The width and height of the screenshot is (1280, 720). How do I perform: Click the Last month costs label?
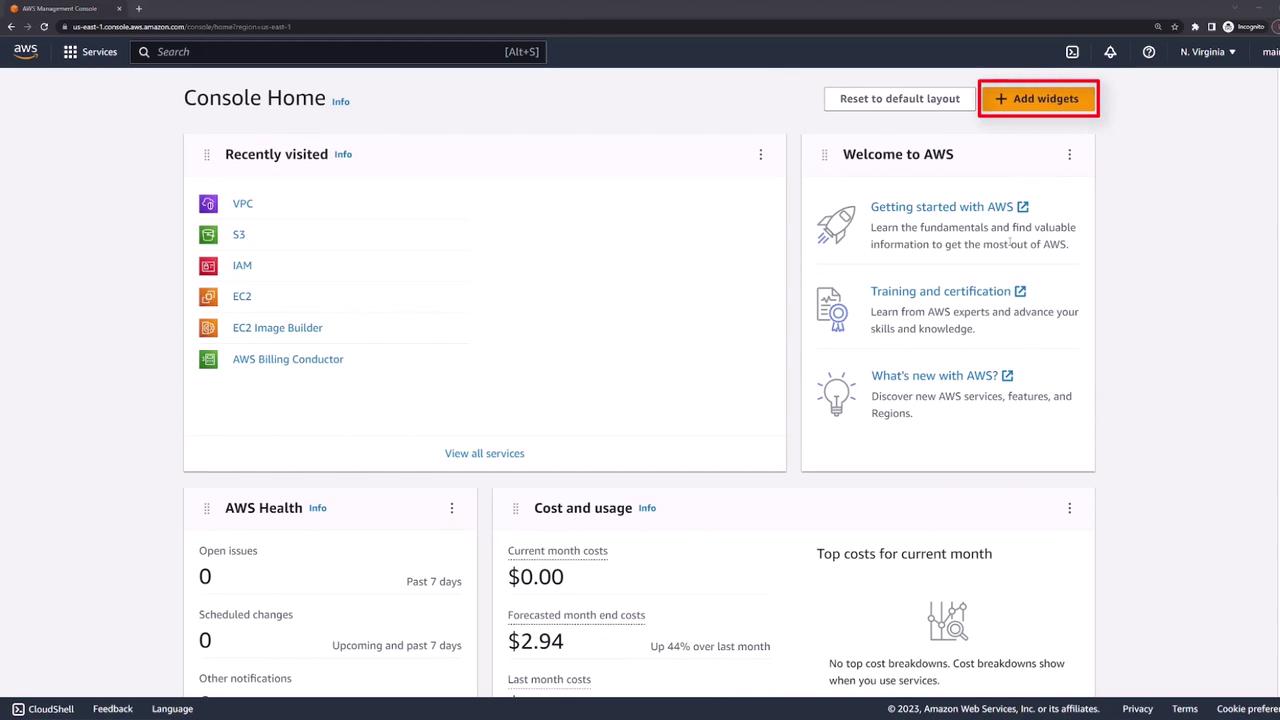(x=550, y=680)
